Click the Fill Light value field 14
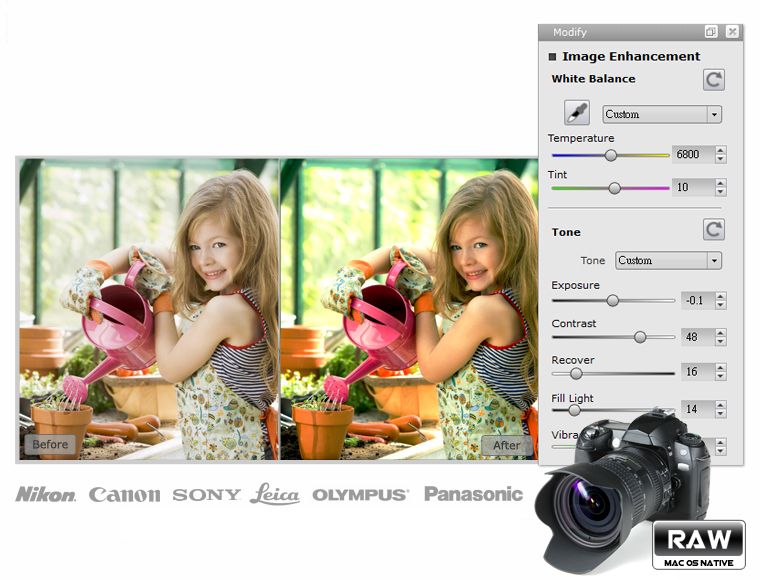The height and width of the screenshot is (580, 760). (698, 409)
